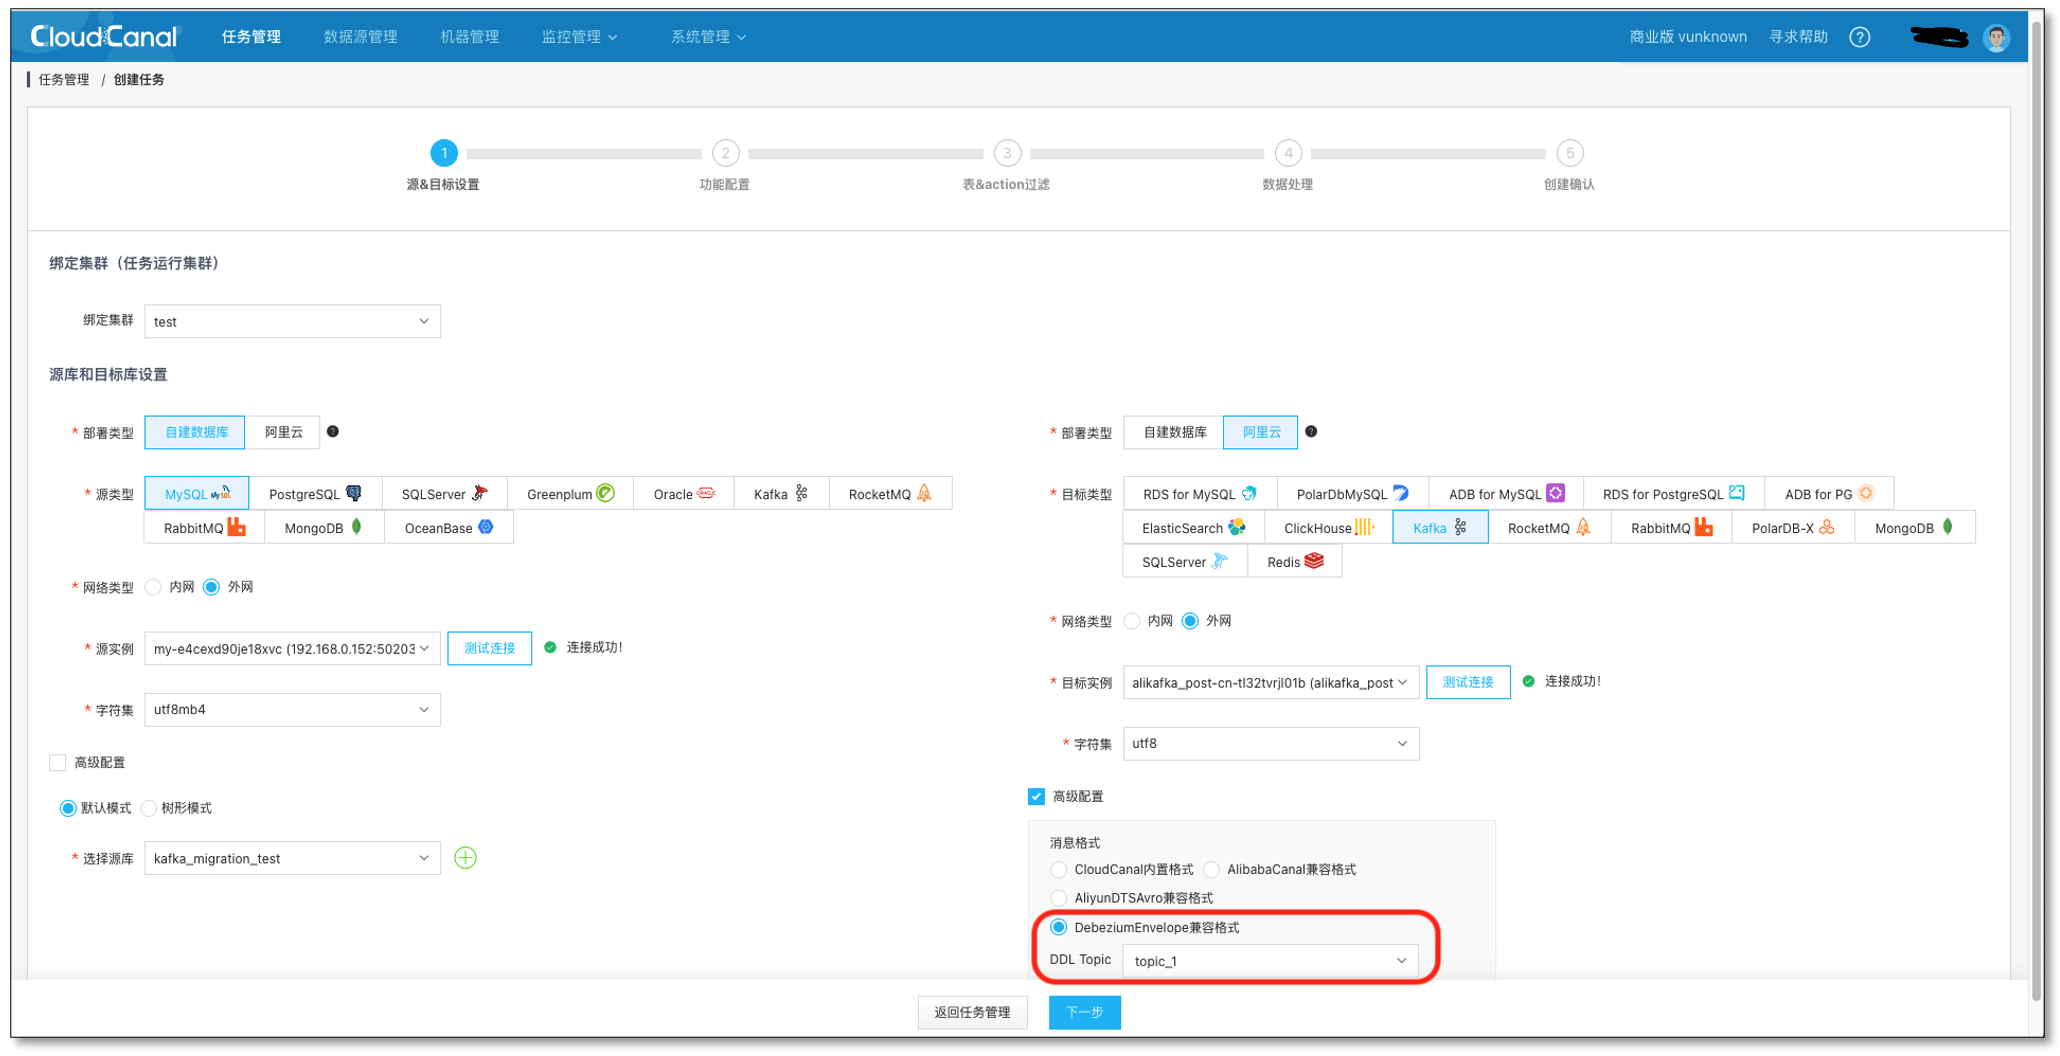Select MongoDB as source type
Viewport: 2060px width, 1056px height.
(323, 528)
